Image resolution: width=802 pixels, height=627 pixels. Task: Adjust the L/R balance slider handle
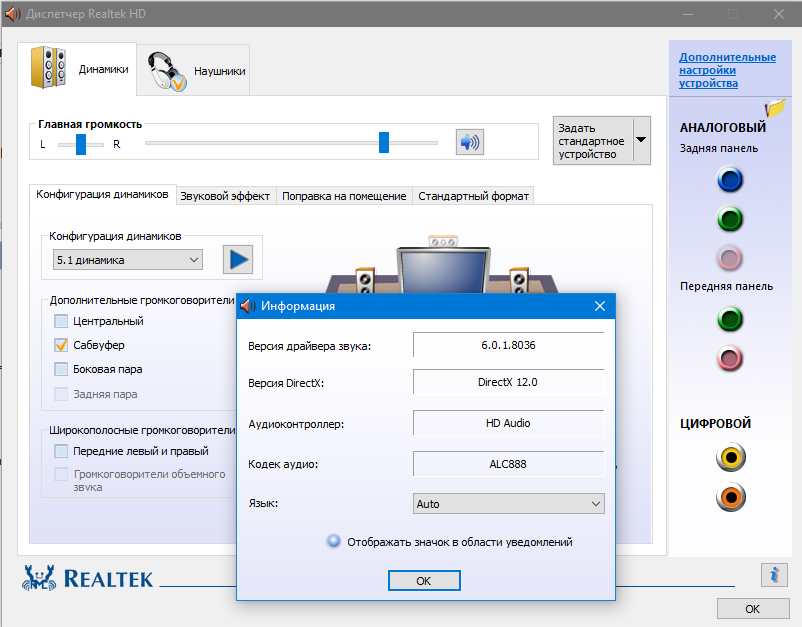click(x=81, y=144)
